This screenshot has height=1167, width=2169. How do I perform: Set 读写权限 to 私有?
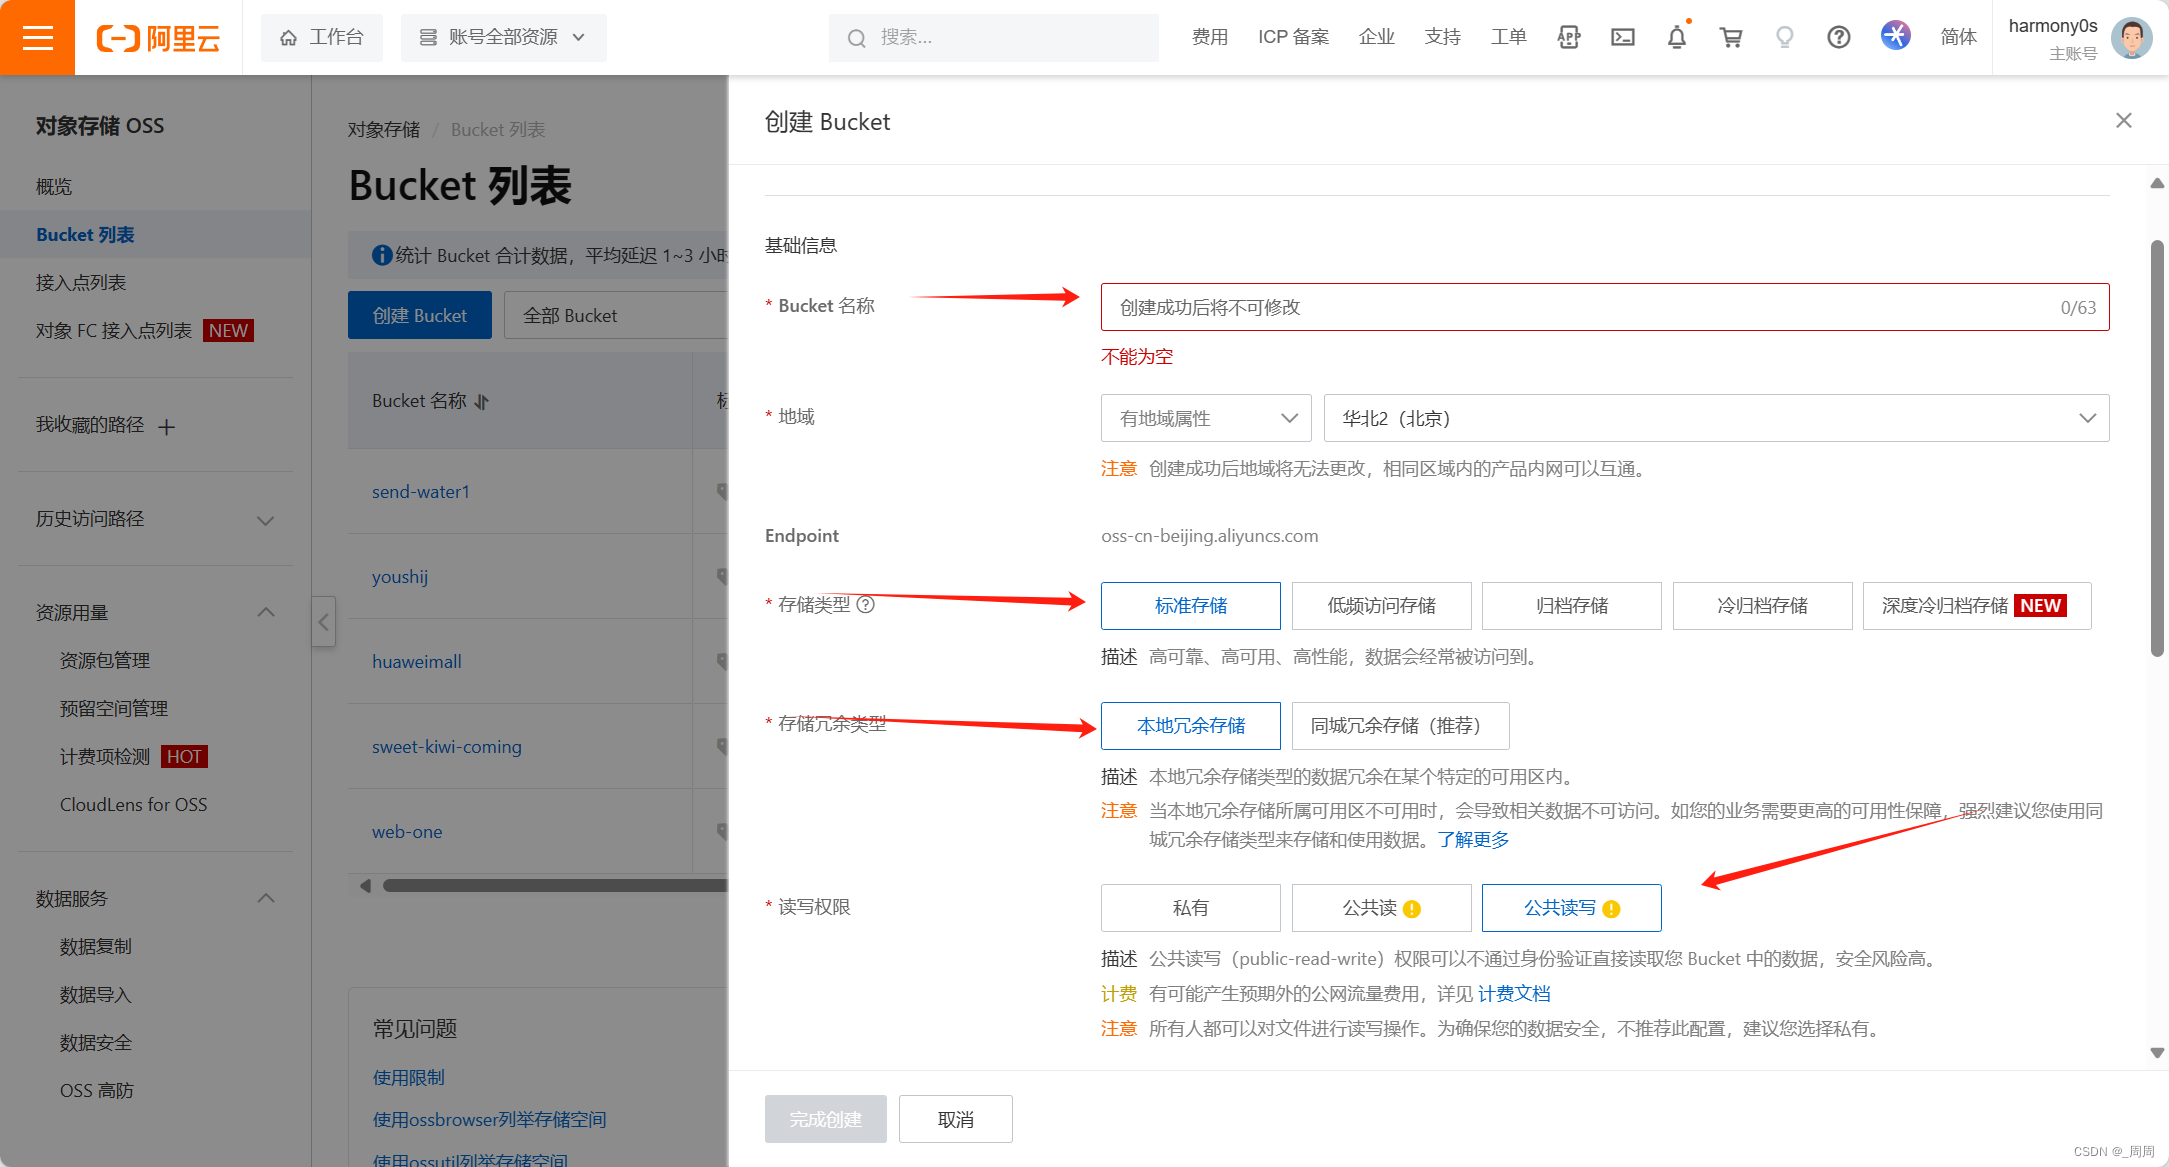[1190, 907]
